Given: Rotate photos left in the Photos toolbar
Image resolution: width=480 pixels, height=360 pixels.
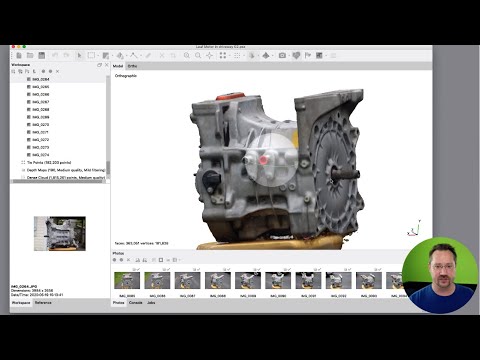Looking at the screenshot, I should pos(138,260).
